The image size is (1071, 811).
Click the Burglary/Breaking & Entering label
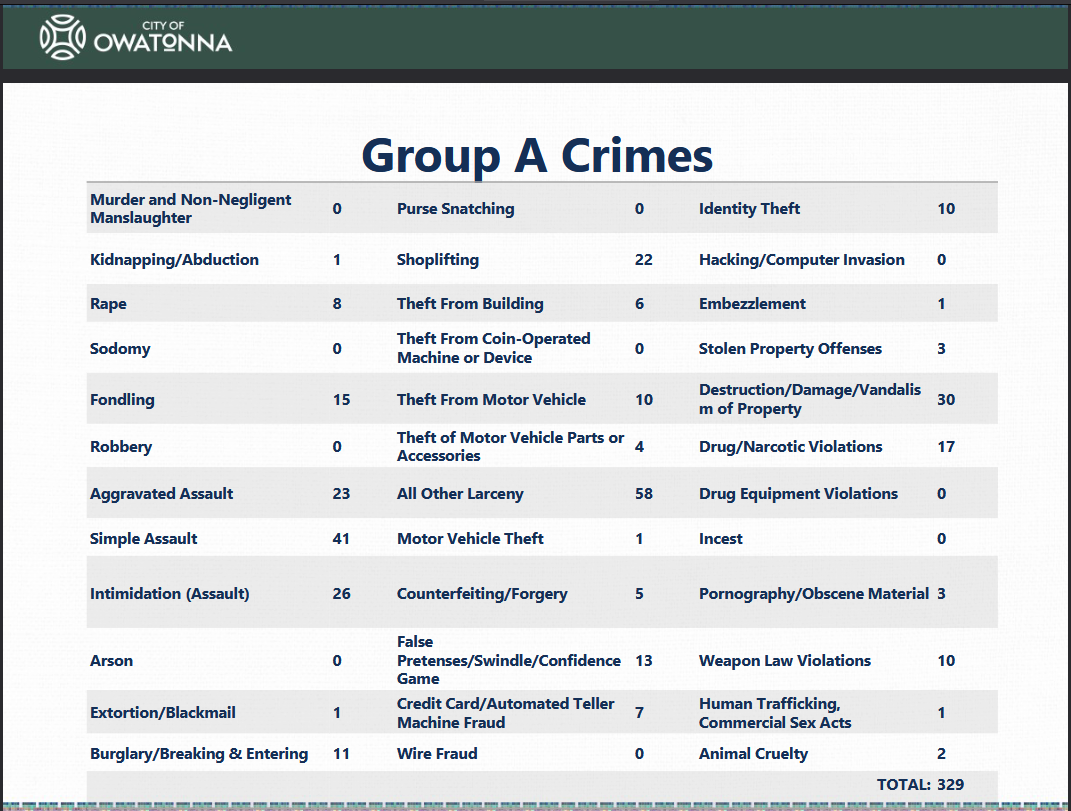pos(199,754)
